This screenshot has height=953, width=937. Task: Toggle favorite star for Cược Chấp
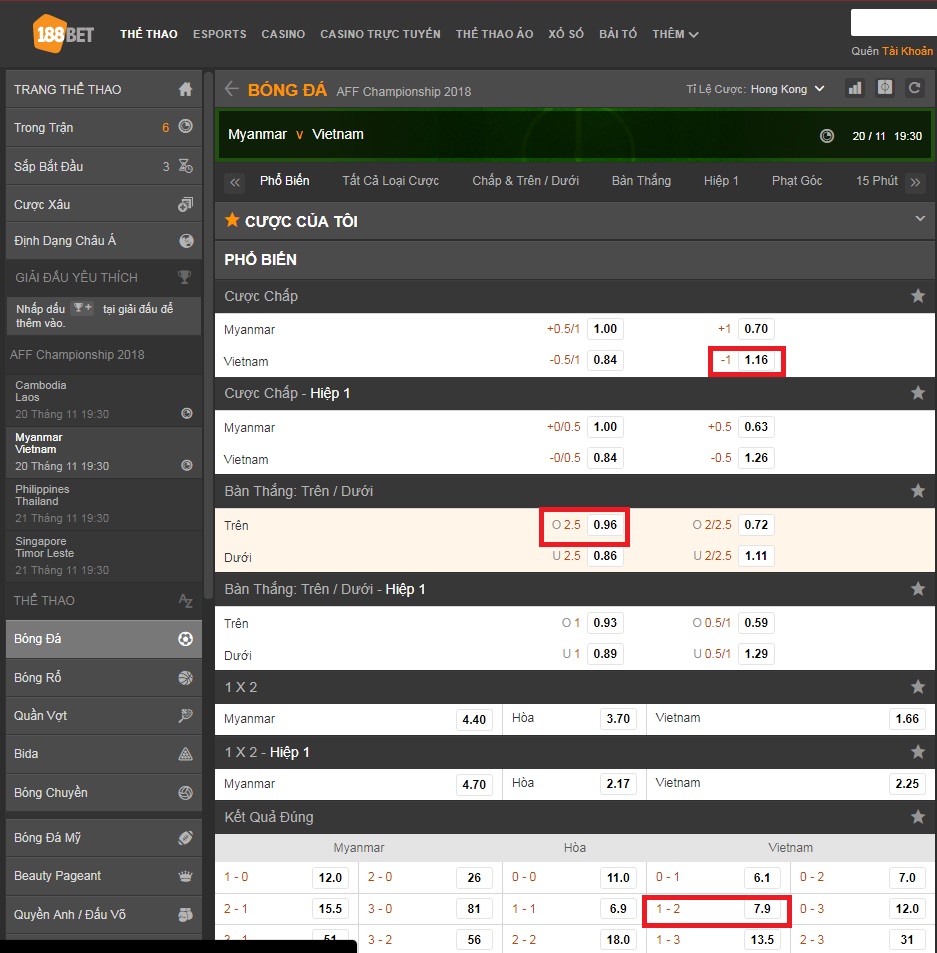918,296
